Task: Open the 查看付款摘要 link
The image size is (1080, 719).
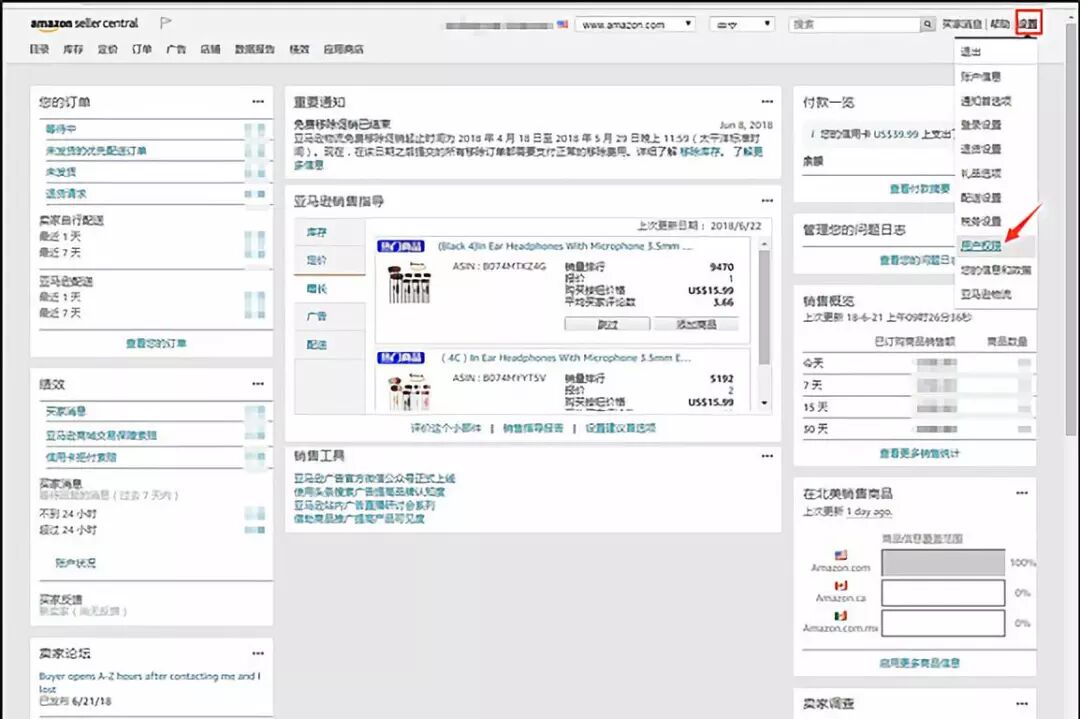Action: pos(919,189)
